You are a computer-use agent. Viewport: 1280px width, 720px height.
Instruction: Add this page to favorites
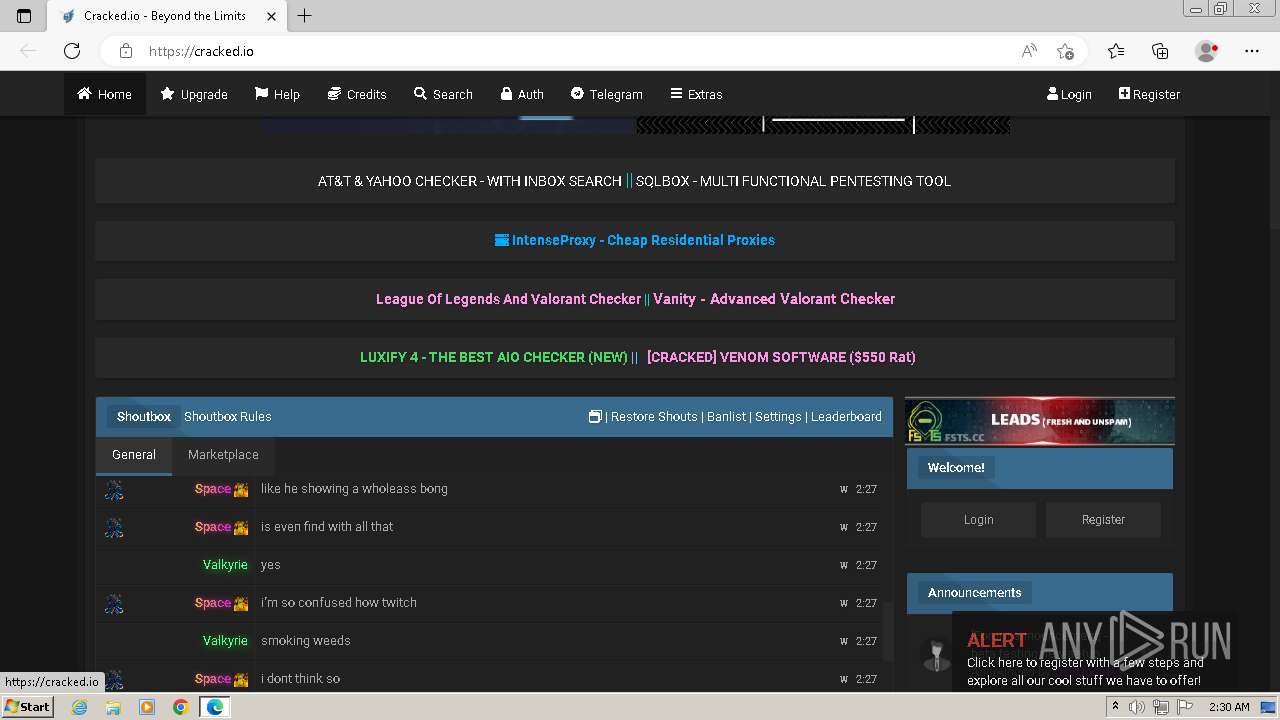click(1065, 51)
